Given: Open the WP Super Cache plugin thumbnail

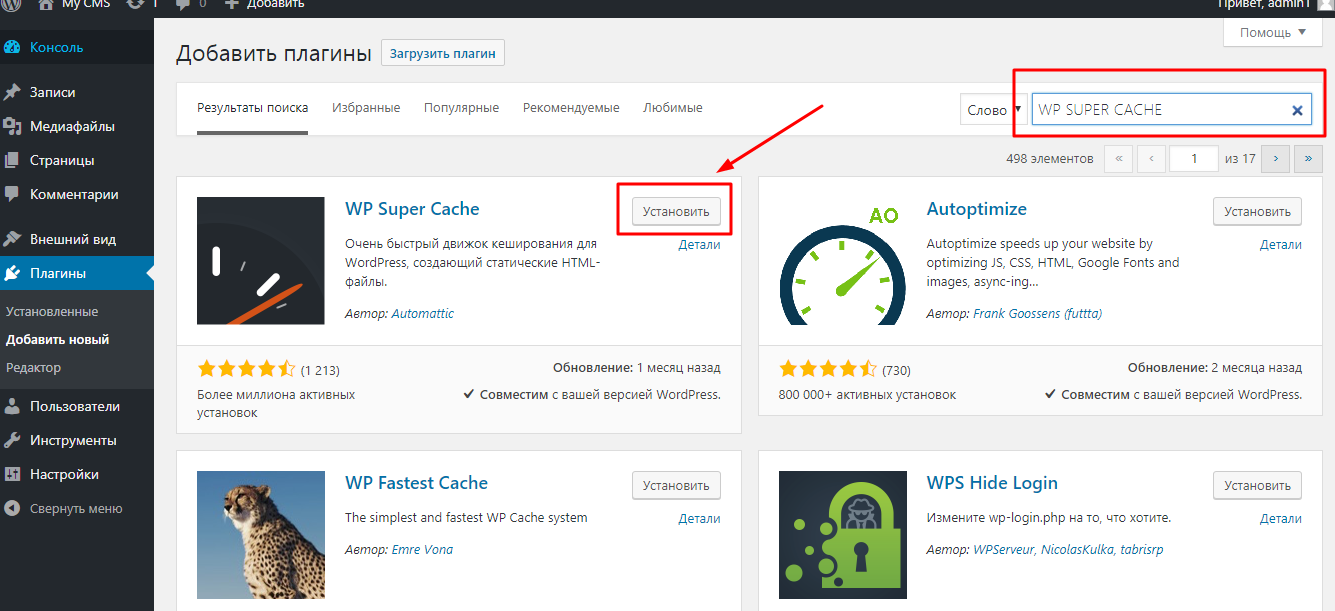Looking at the screenshot, I should [x=261, y=261].
